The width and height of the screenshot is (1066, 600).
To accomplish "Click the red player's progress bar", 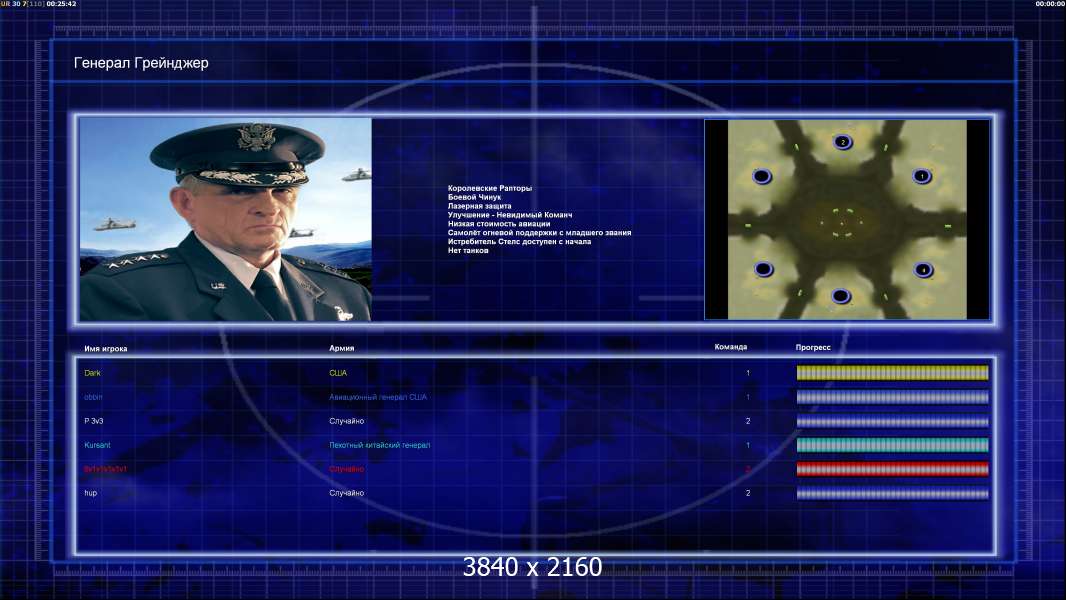I will [x=892, y=469].
